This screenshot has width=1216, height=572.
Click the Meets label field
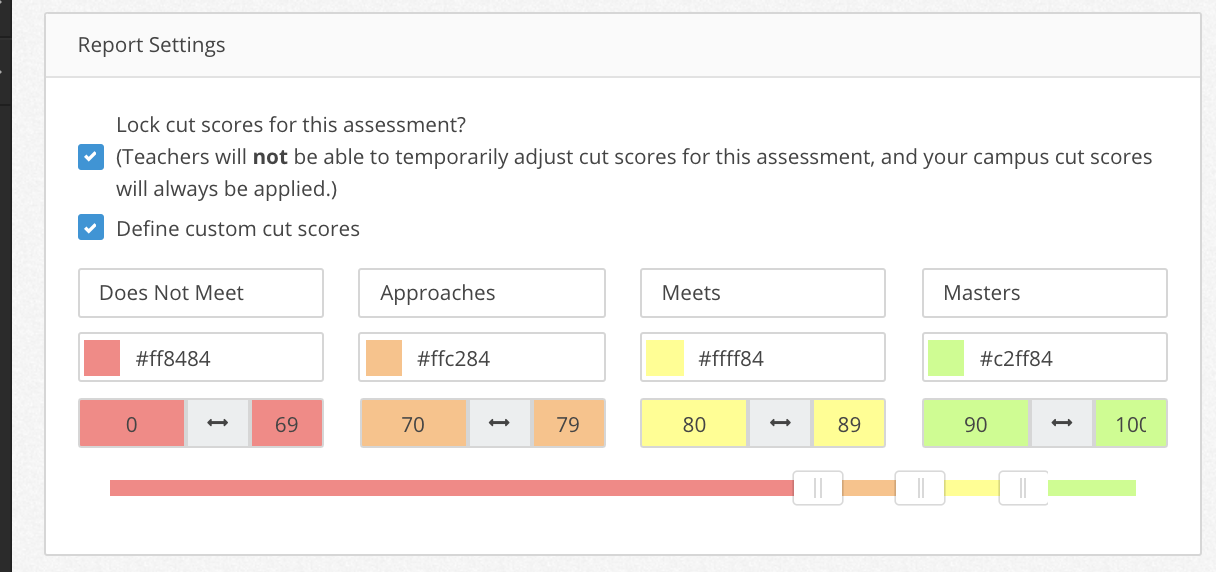[x=763, y=293]
